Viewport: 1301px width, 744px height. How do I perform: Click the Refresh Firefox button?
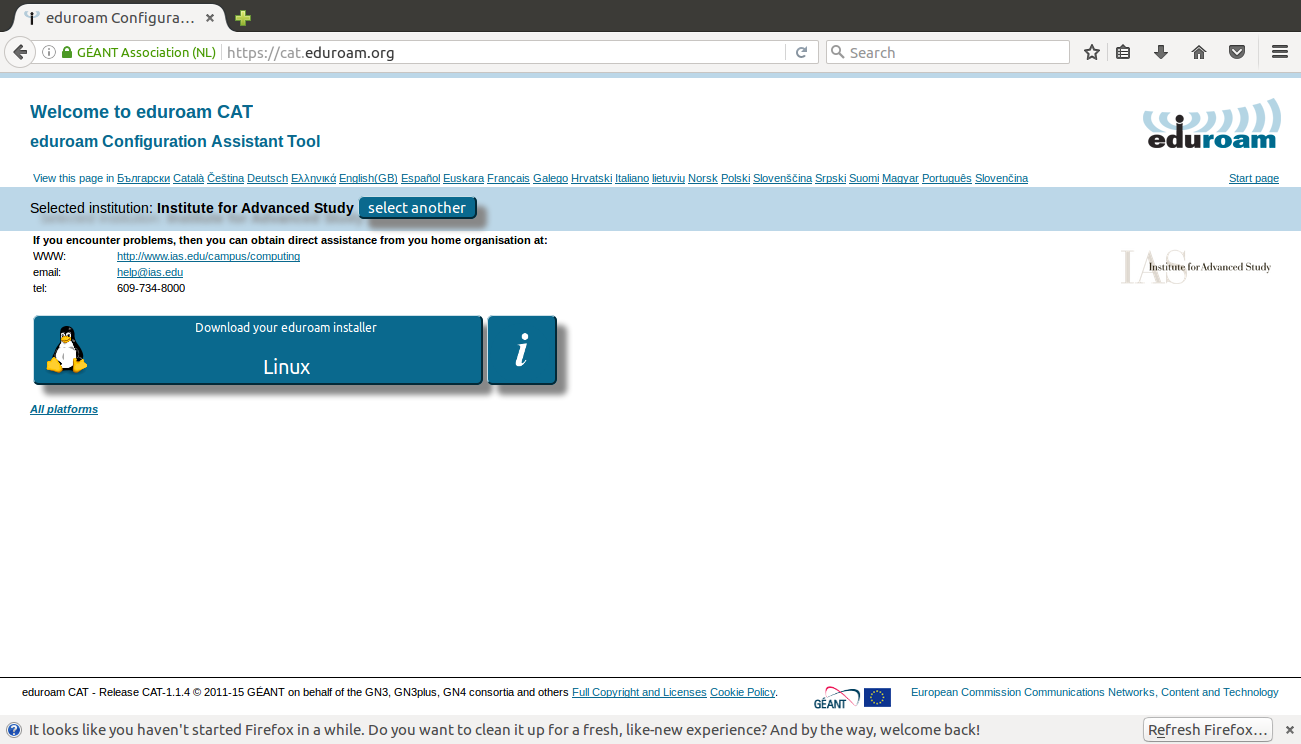[1208, 730]
